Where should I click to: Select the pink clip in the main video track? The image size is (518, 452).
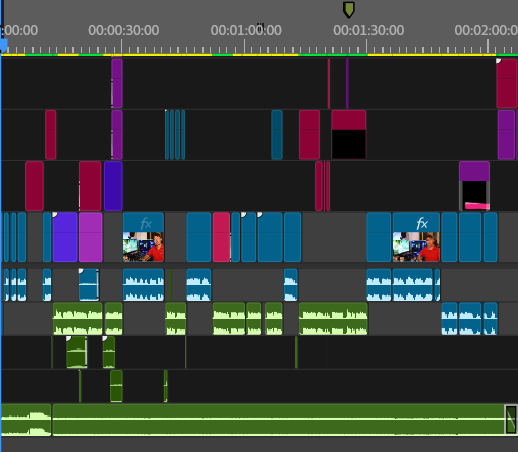(x=221, y=237)
